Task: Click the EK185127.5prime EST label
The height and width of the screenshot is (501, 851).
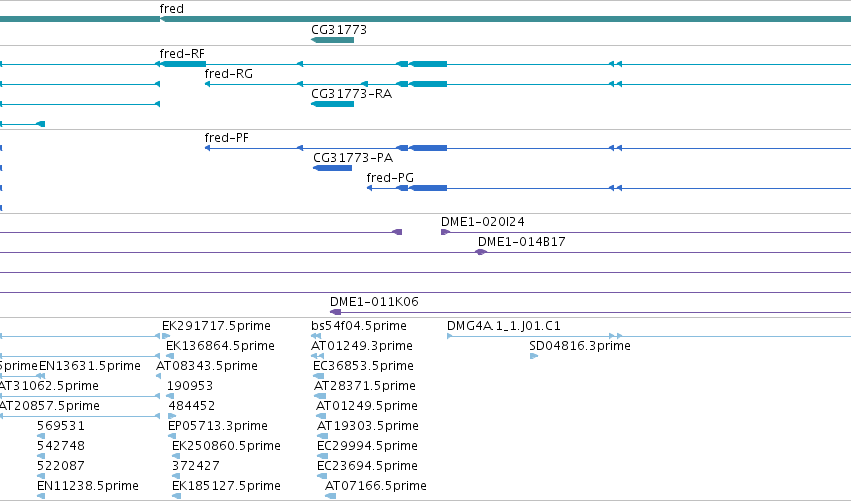Action: coord(226,486)
